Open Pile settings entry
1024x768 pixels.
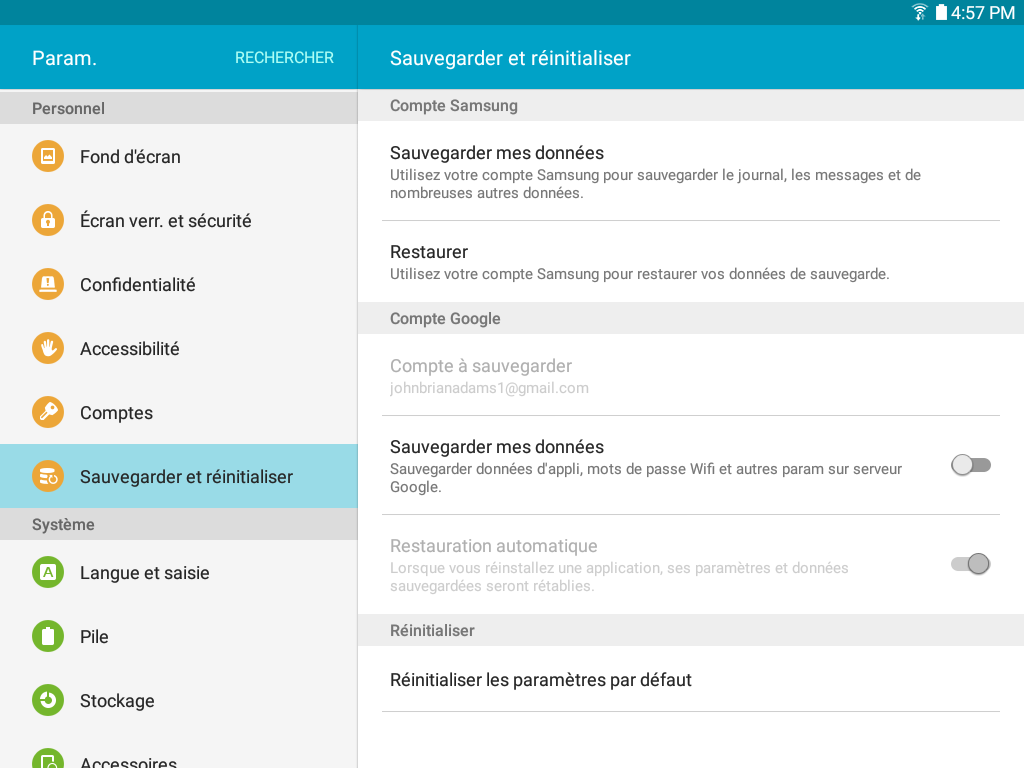click(x=179, y=637)
